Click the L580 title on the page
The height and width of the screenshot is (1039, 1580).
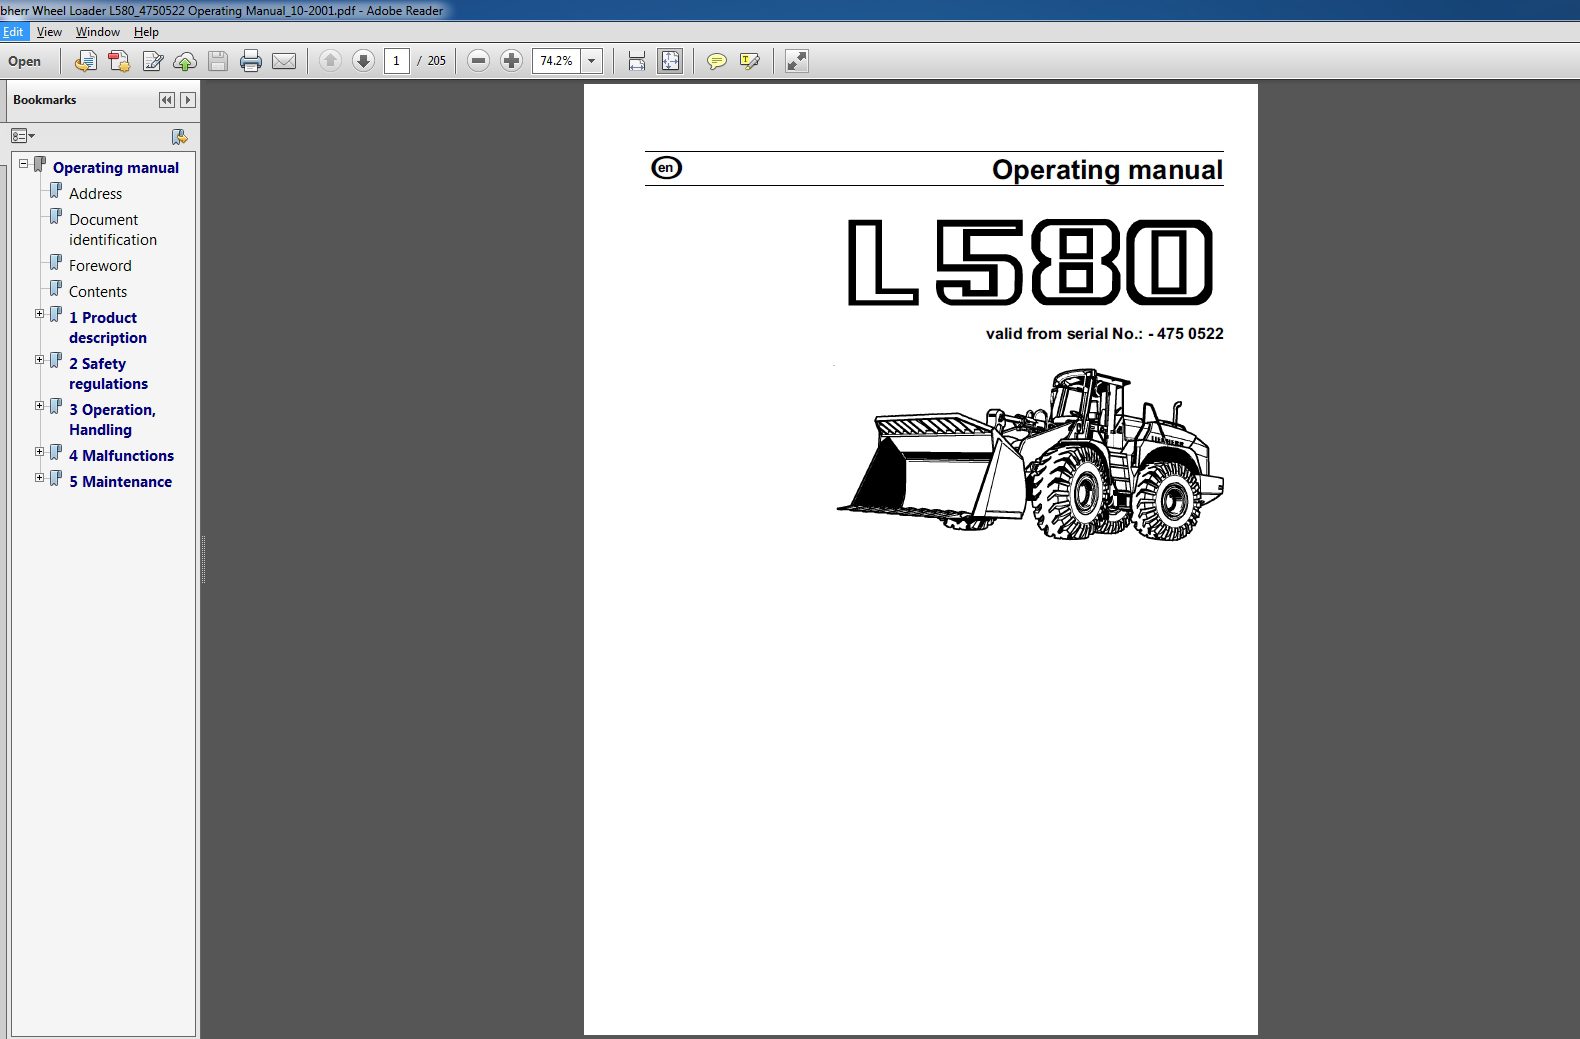click(x=1030, y=262)
